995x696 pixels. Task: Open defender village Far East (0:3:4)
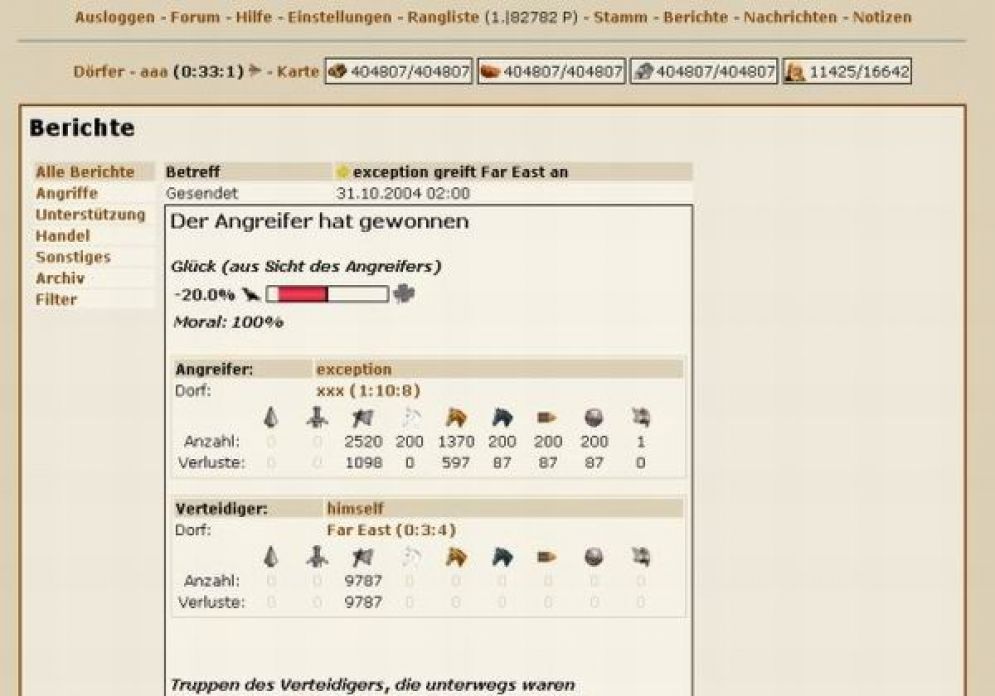pos(392,530)
